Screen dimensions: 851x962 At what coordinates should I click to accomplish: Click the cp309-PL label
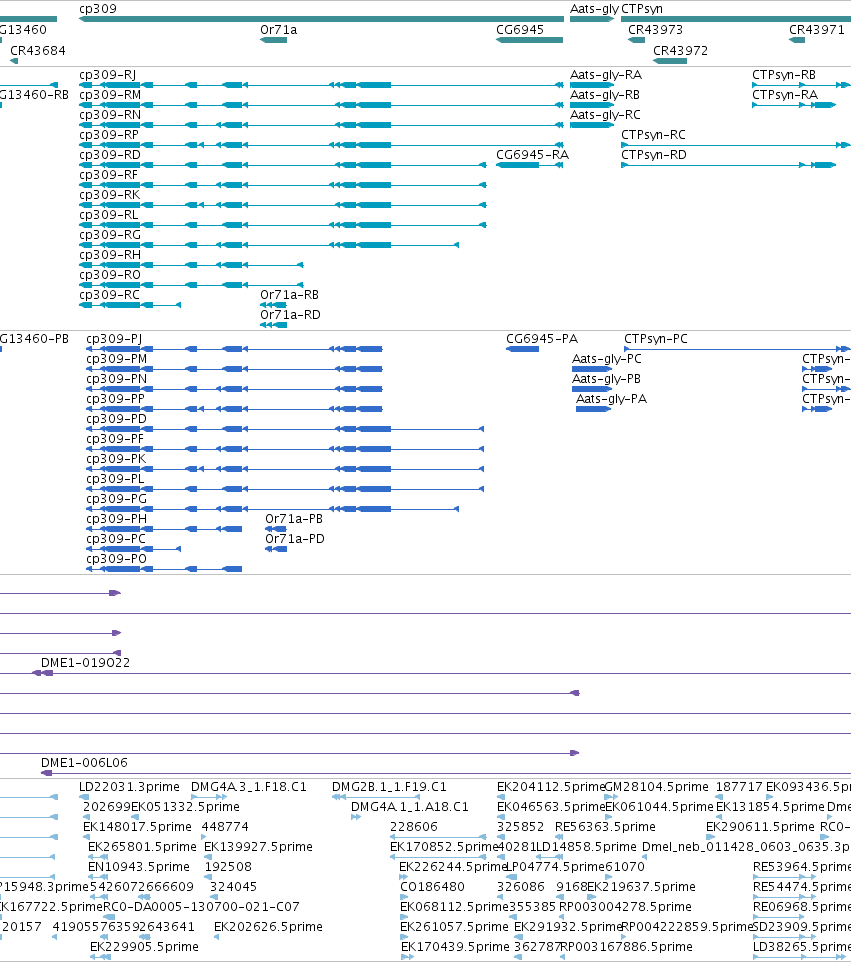[115, 479]
